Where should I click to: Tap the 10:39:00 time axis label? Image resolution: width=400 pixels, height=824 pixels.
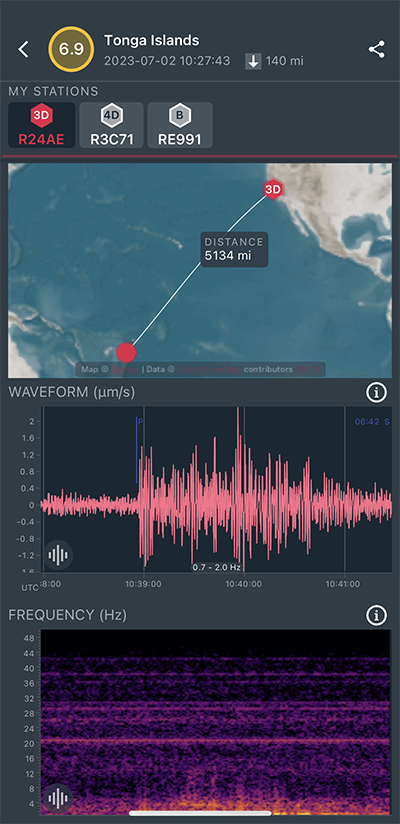142,584
